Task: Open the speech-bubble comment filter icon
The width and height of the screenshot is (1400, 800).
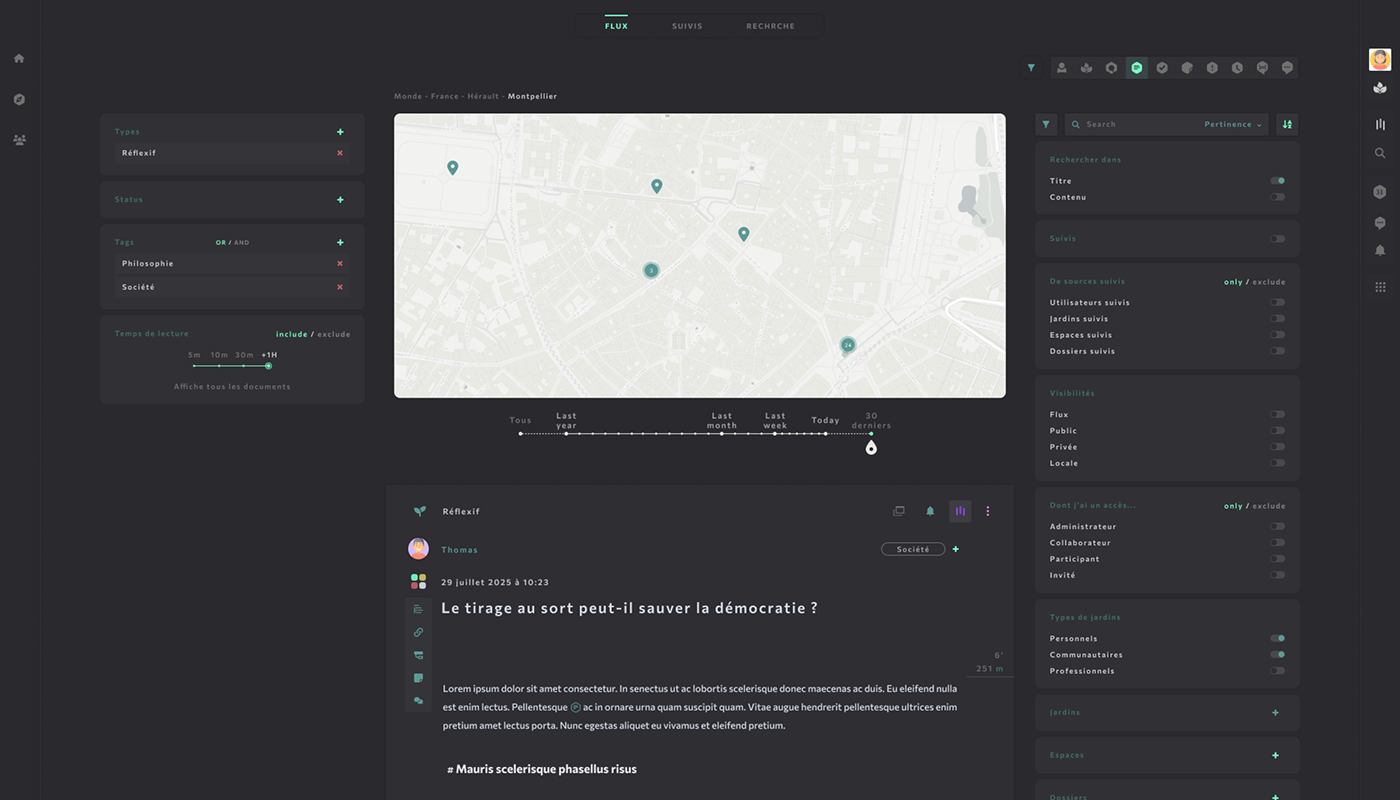Action: tap(1288, 67)
